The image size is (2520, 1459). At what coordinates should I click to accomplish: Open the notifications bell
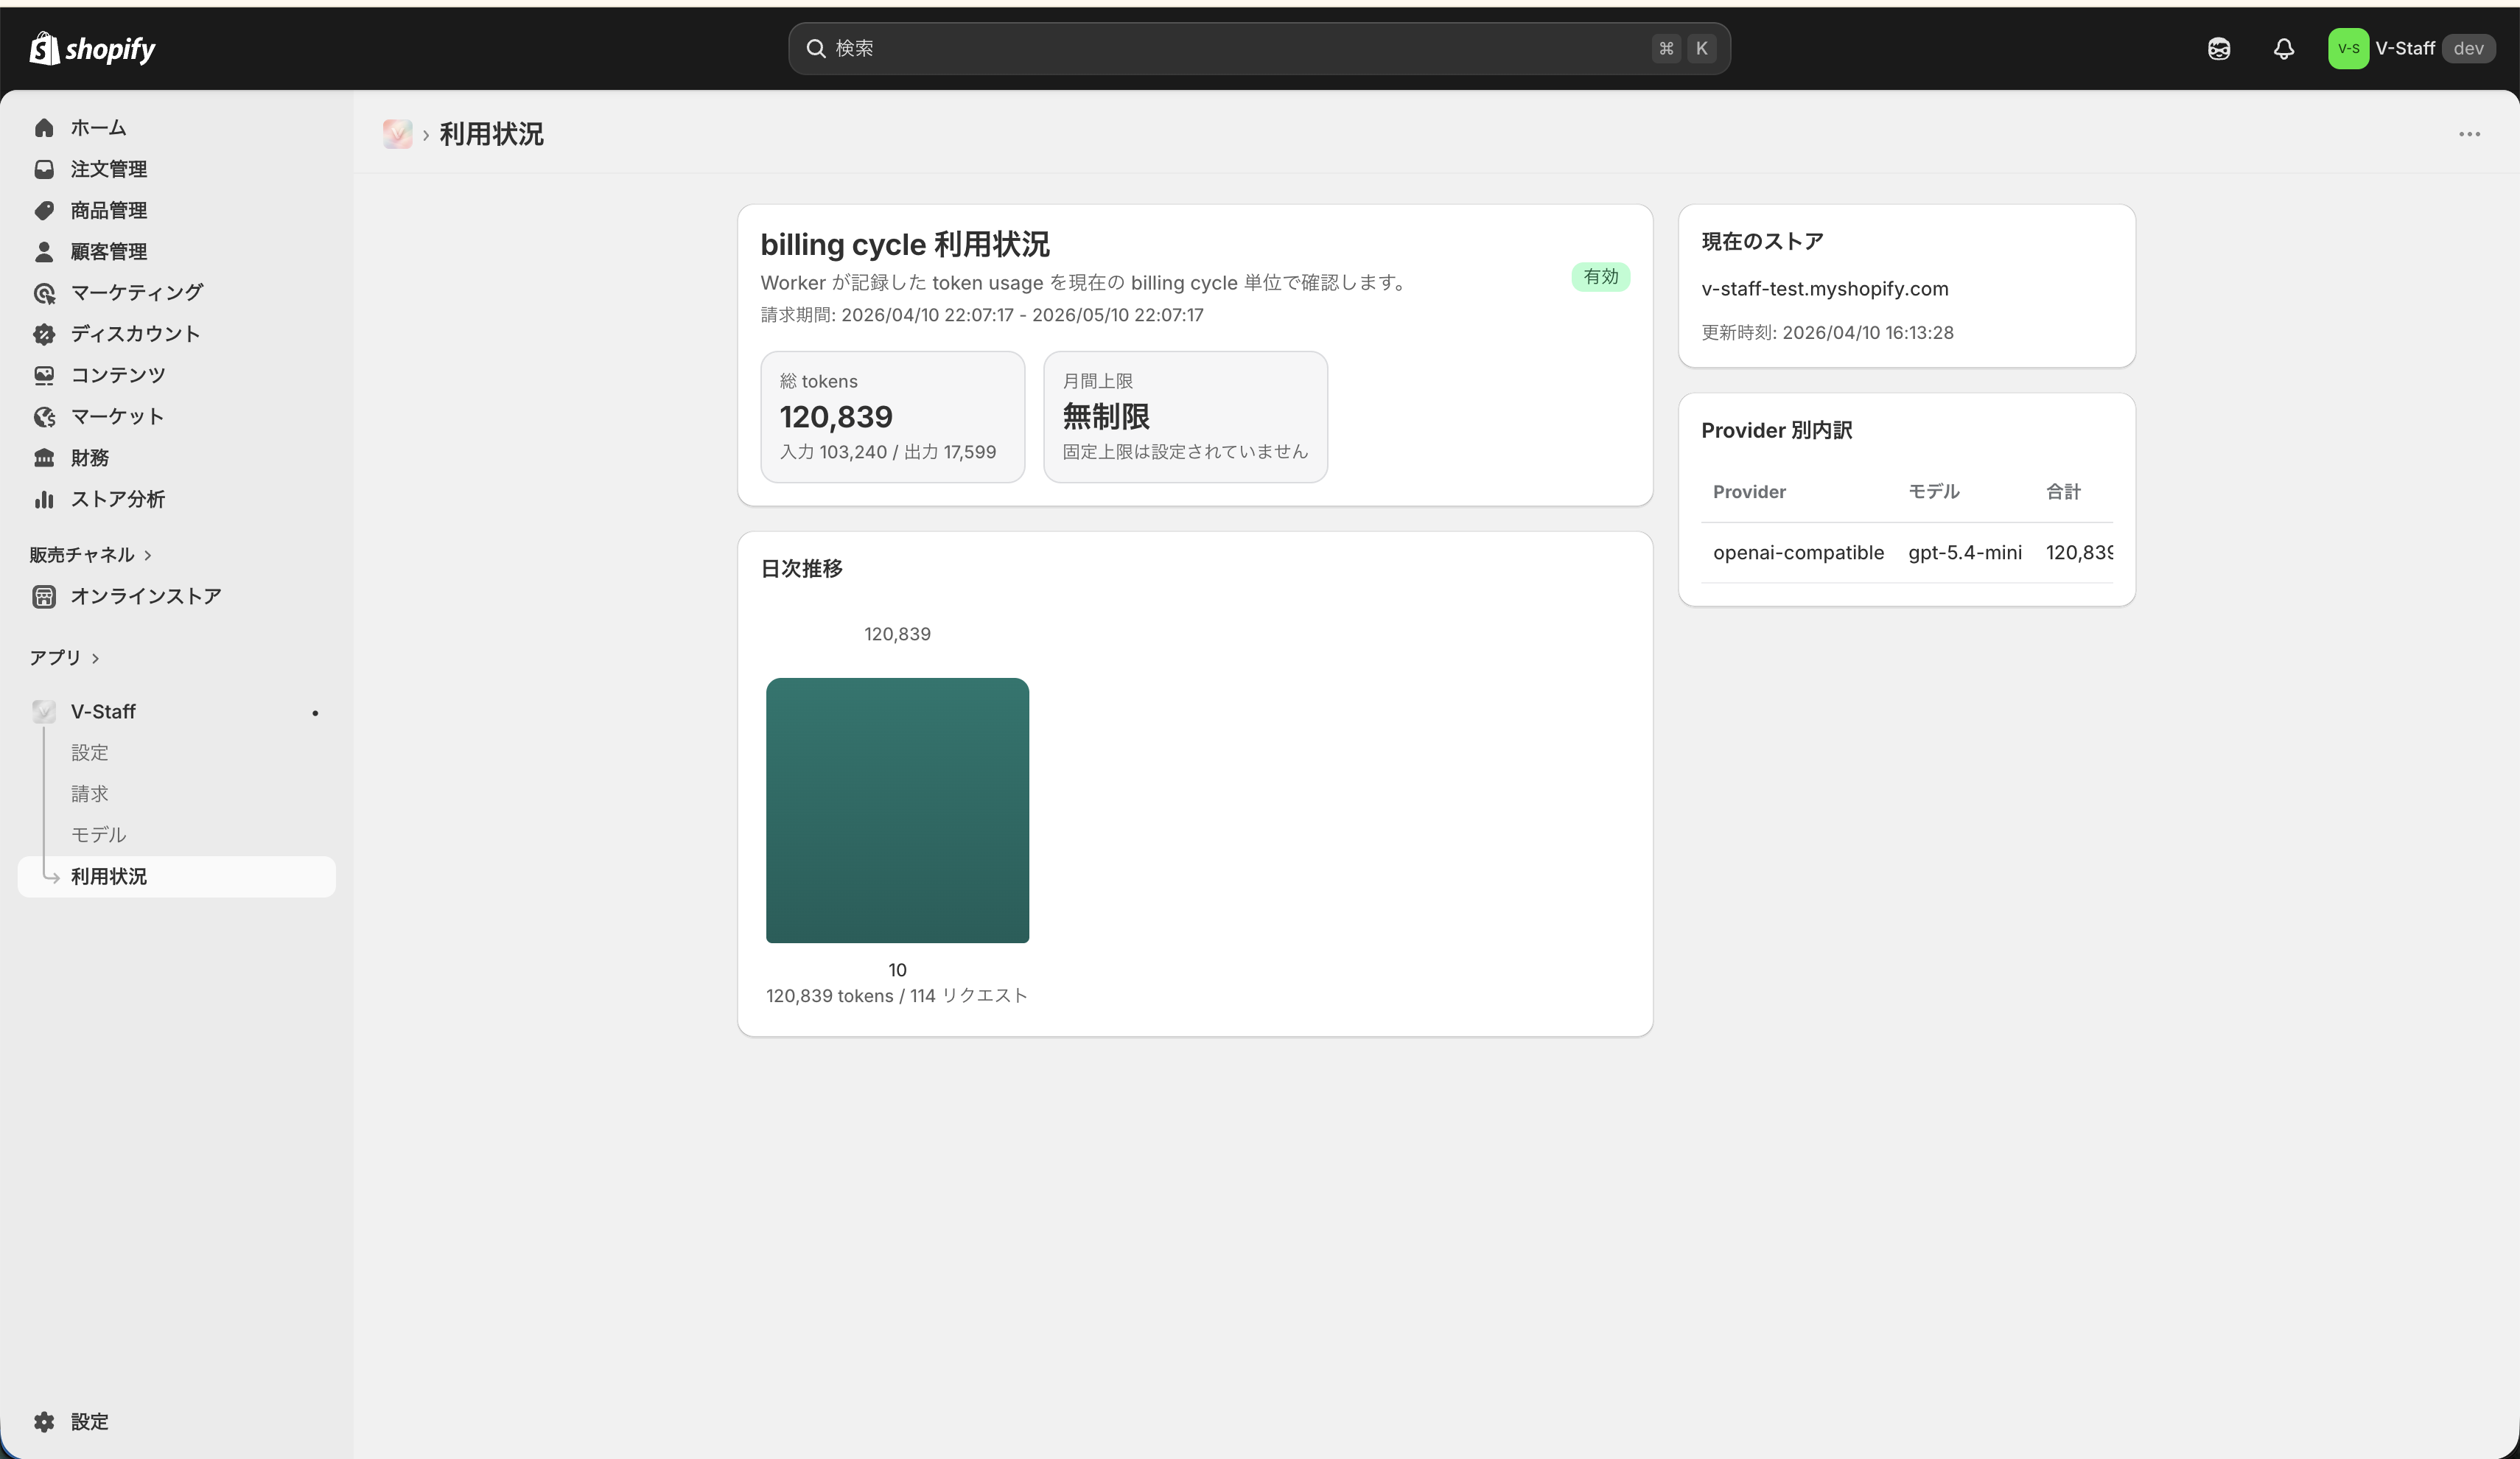2283,48
